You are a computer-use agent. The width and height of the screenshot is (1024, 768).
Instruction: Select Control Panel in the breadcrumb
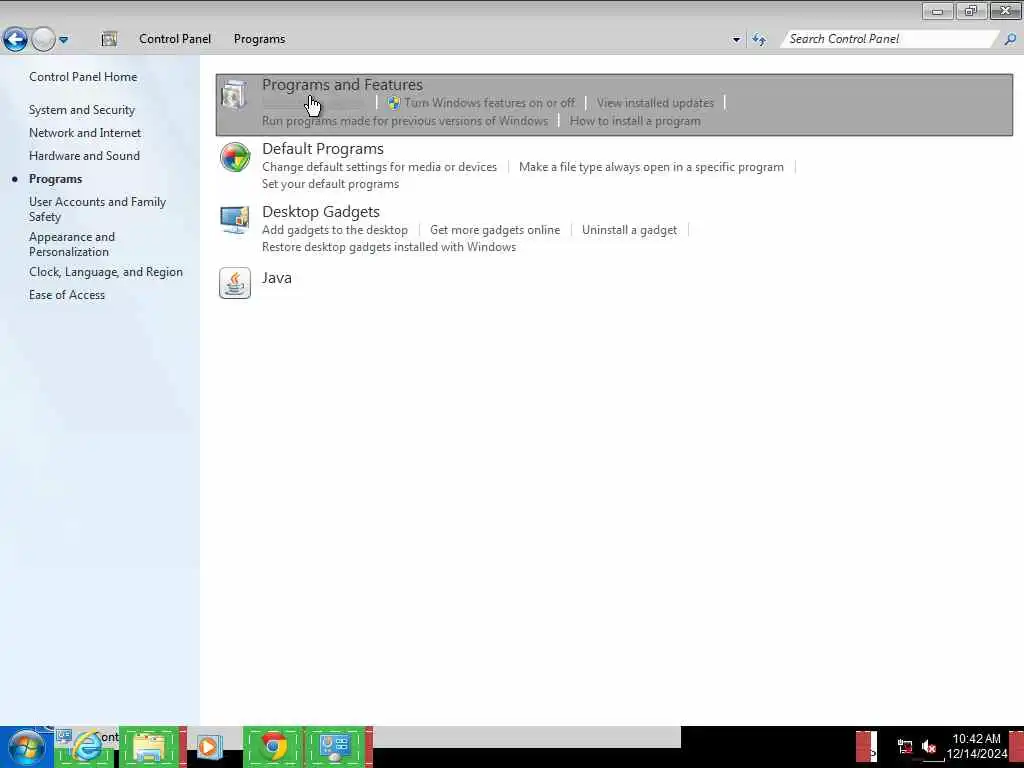[175, 39]
